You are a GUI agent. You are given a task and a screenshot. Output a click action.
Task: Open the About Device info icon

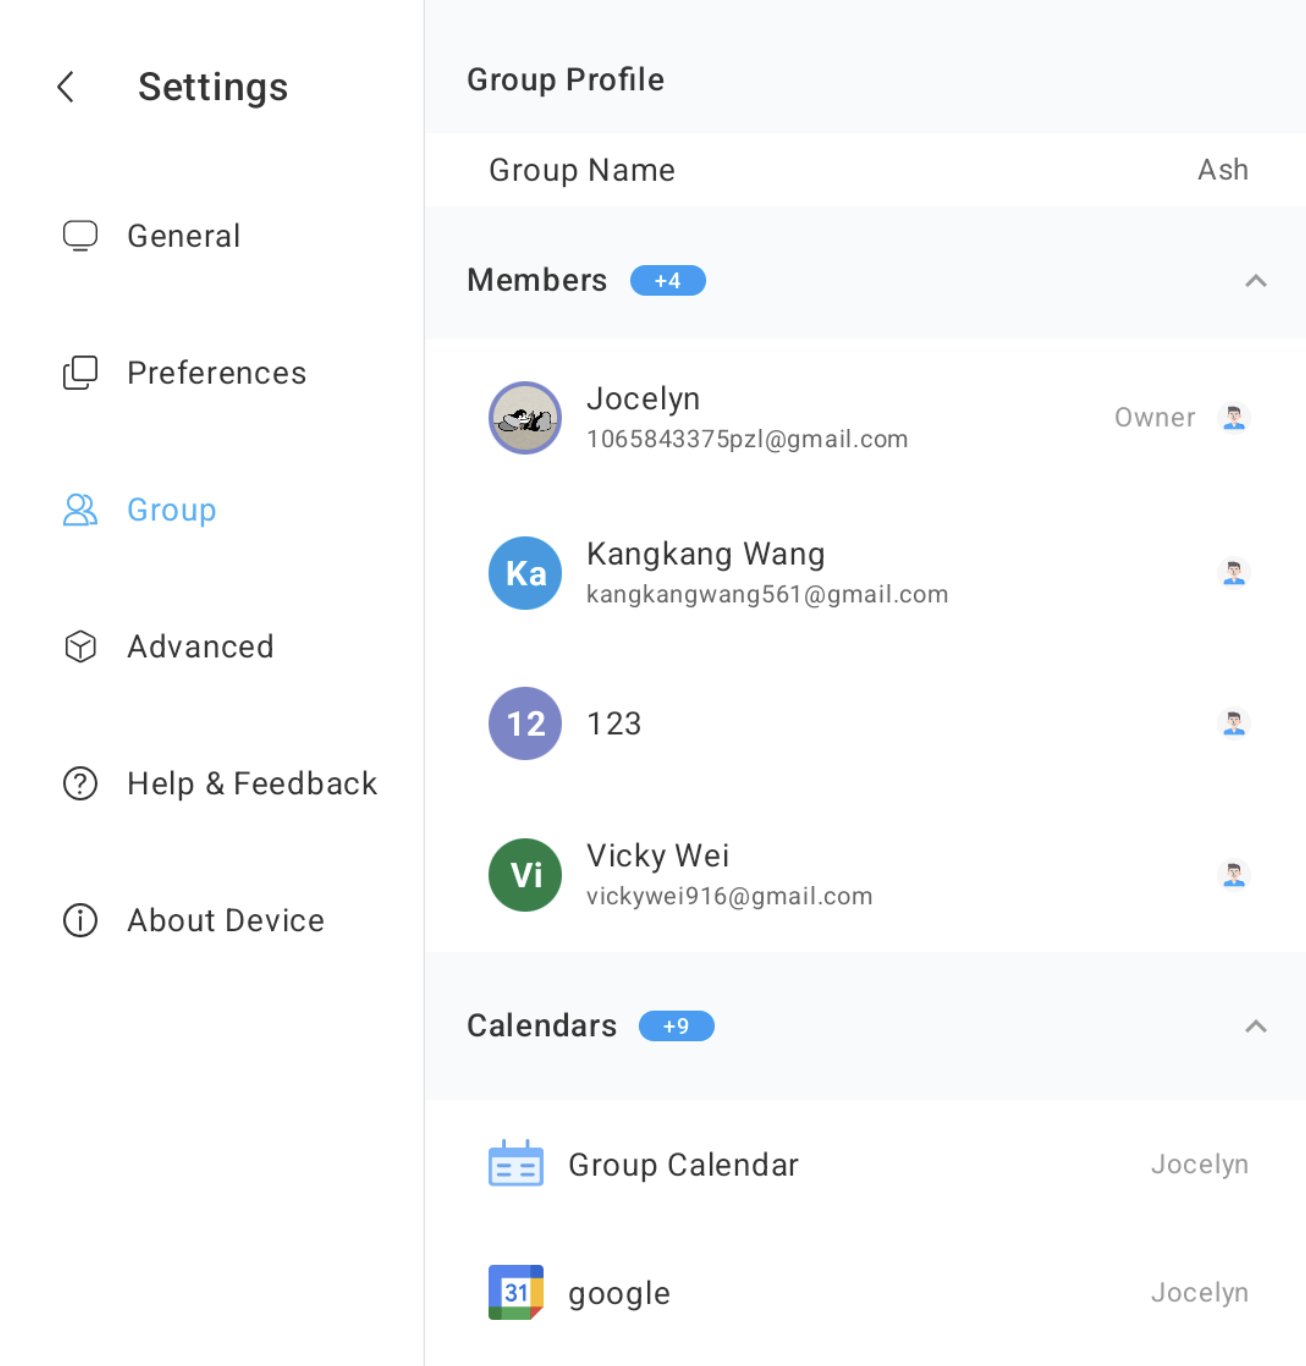click(x=80, y=920)
